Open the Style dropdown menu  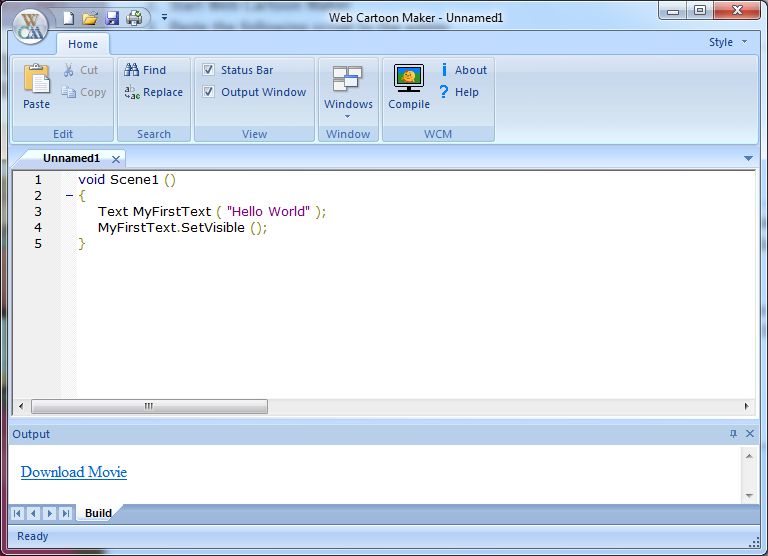click(x=728, y=42)
